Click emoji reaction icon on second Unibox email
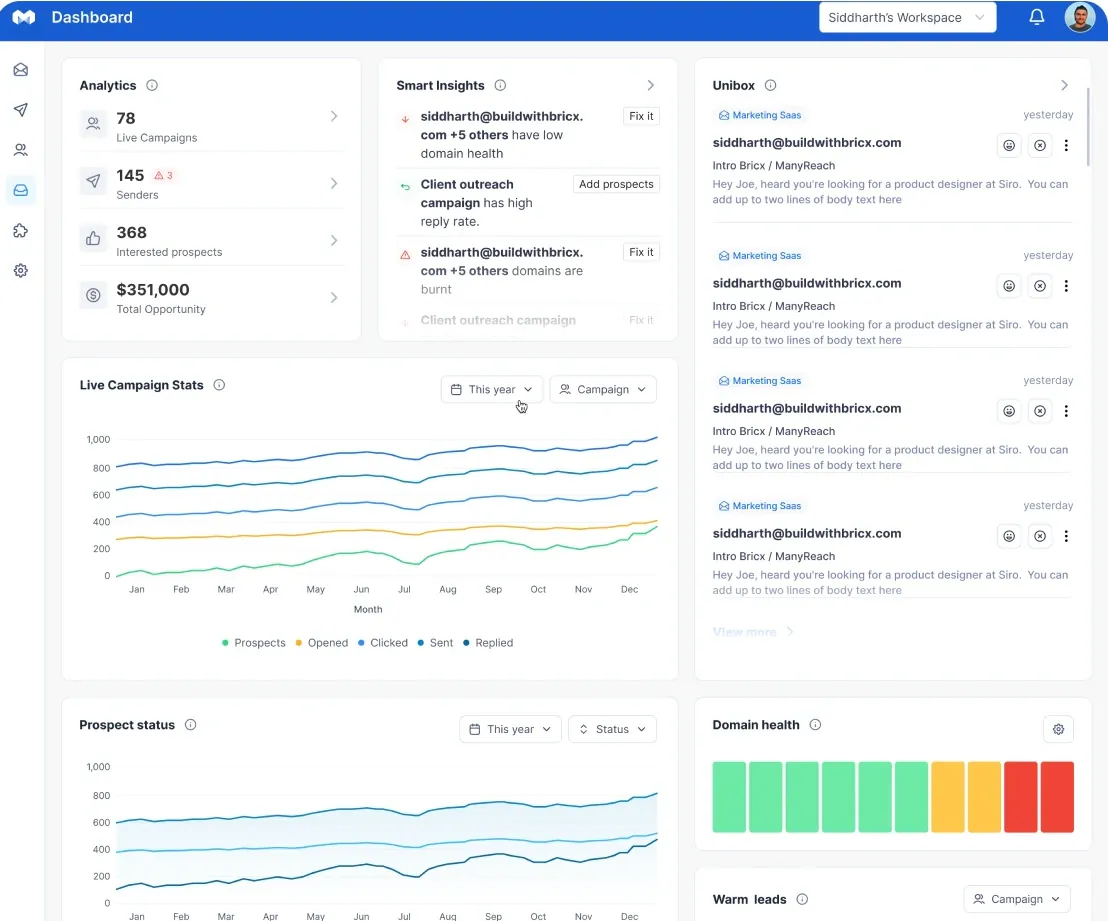 1009,286
